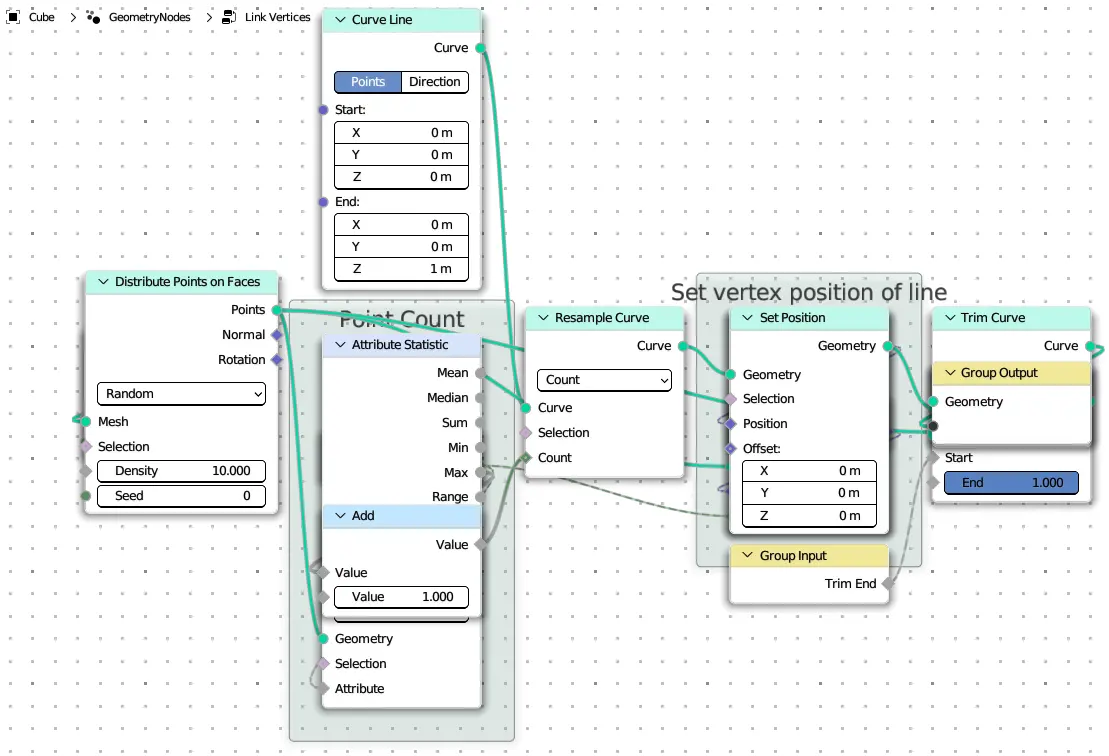Click the Start input socket of Trim Curve
Image resolution: width=1109 pixels, height=756 pixels.
[x=934, y=458]
